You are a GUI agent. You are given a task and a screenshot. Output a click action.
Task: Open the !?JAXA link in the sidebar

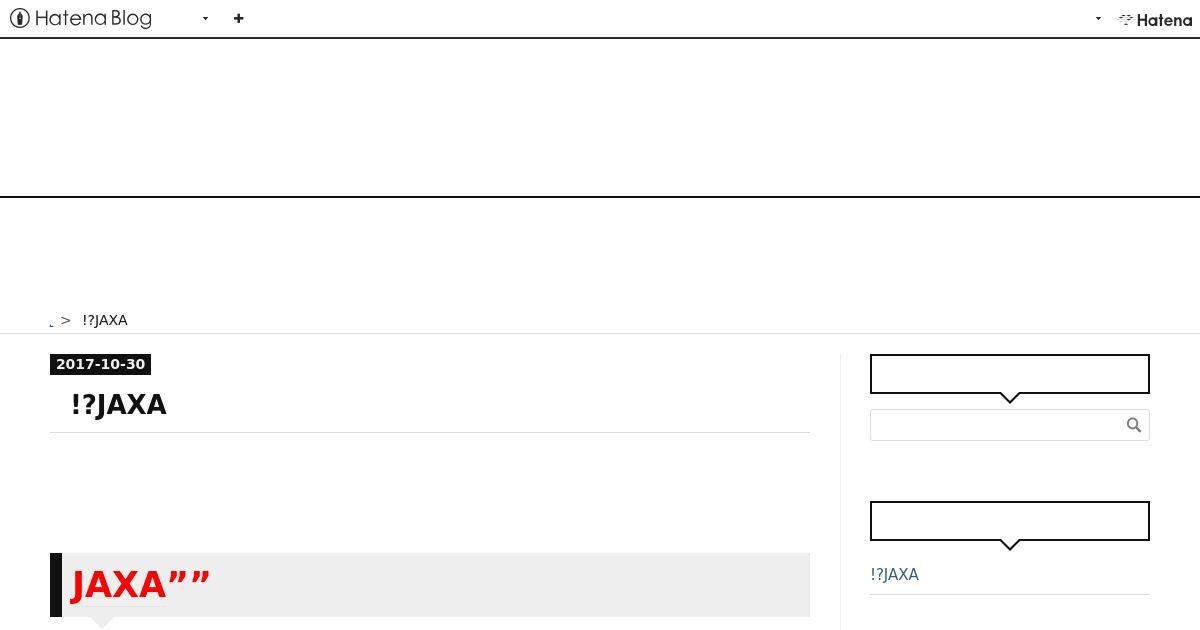point(894,574)
